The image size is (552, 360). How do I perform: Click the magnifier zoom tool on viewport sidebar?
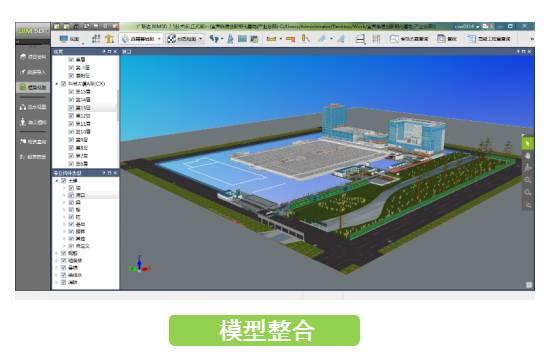528,192
